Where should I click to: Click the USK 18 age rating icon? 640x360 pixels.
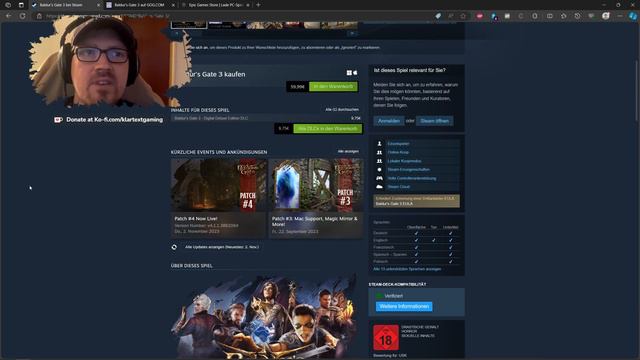tap(386, 338)
